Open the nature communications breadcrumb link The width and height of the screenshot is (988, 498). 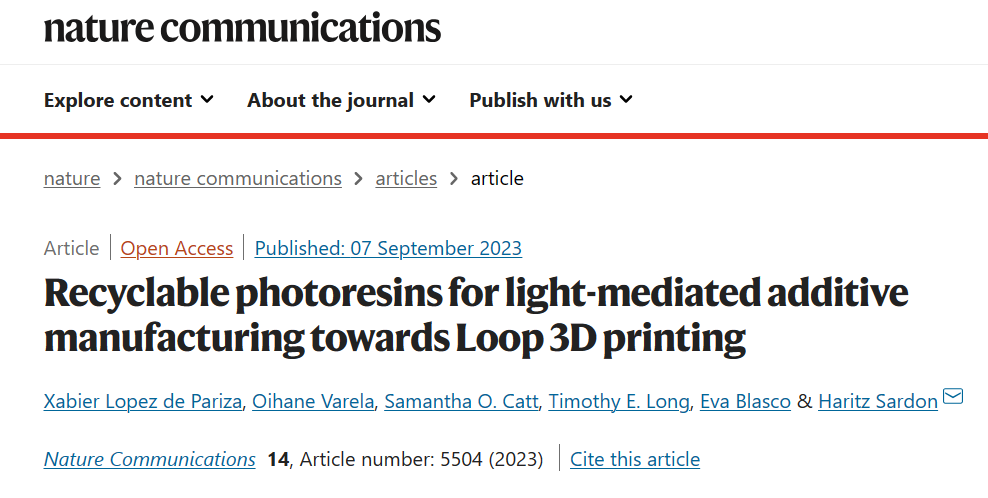pyautogui.click(x=238, y=178)
